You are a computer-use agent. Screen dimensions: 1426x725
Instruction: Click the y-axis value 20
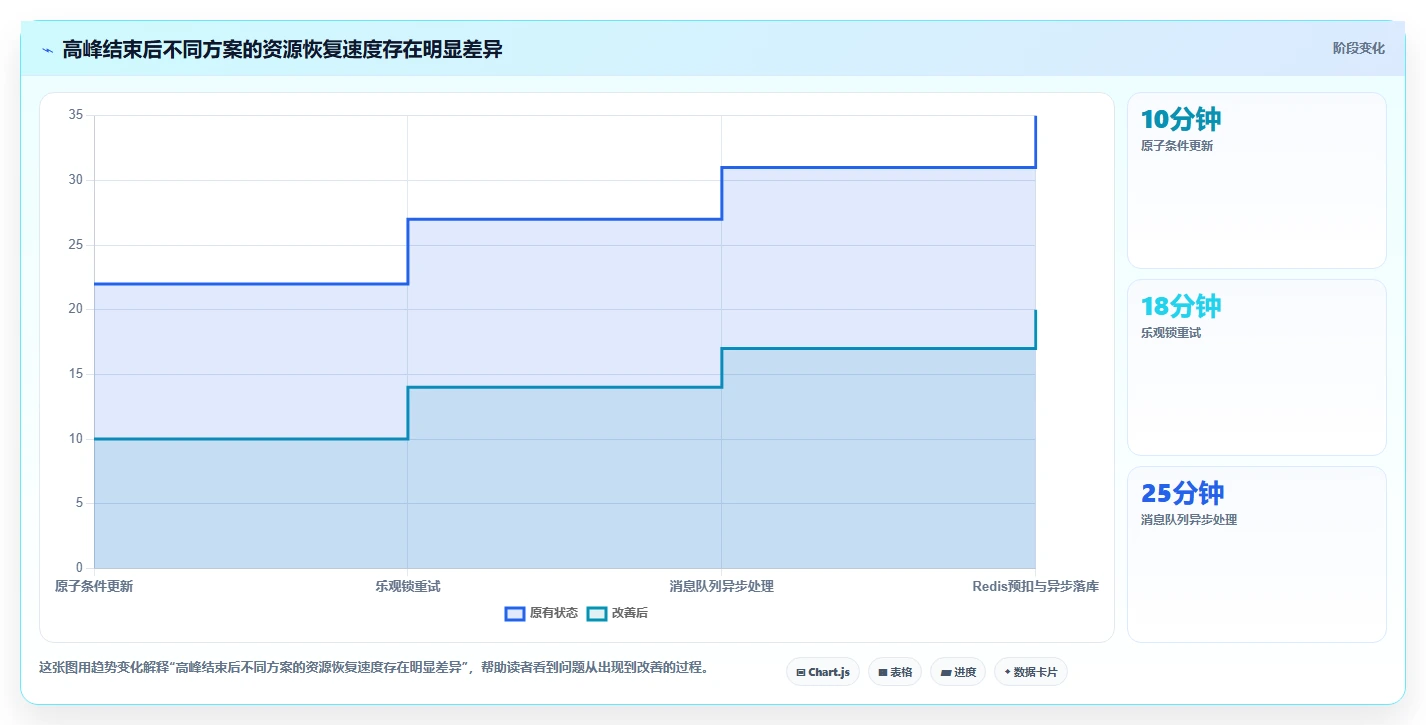pos(76,309)
